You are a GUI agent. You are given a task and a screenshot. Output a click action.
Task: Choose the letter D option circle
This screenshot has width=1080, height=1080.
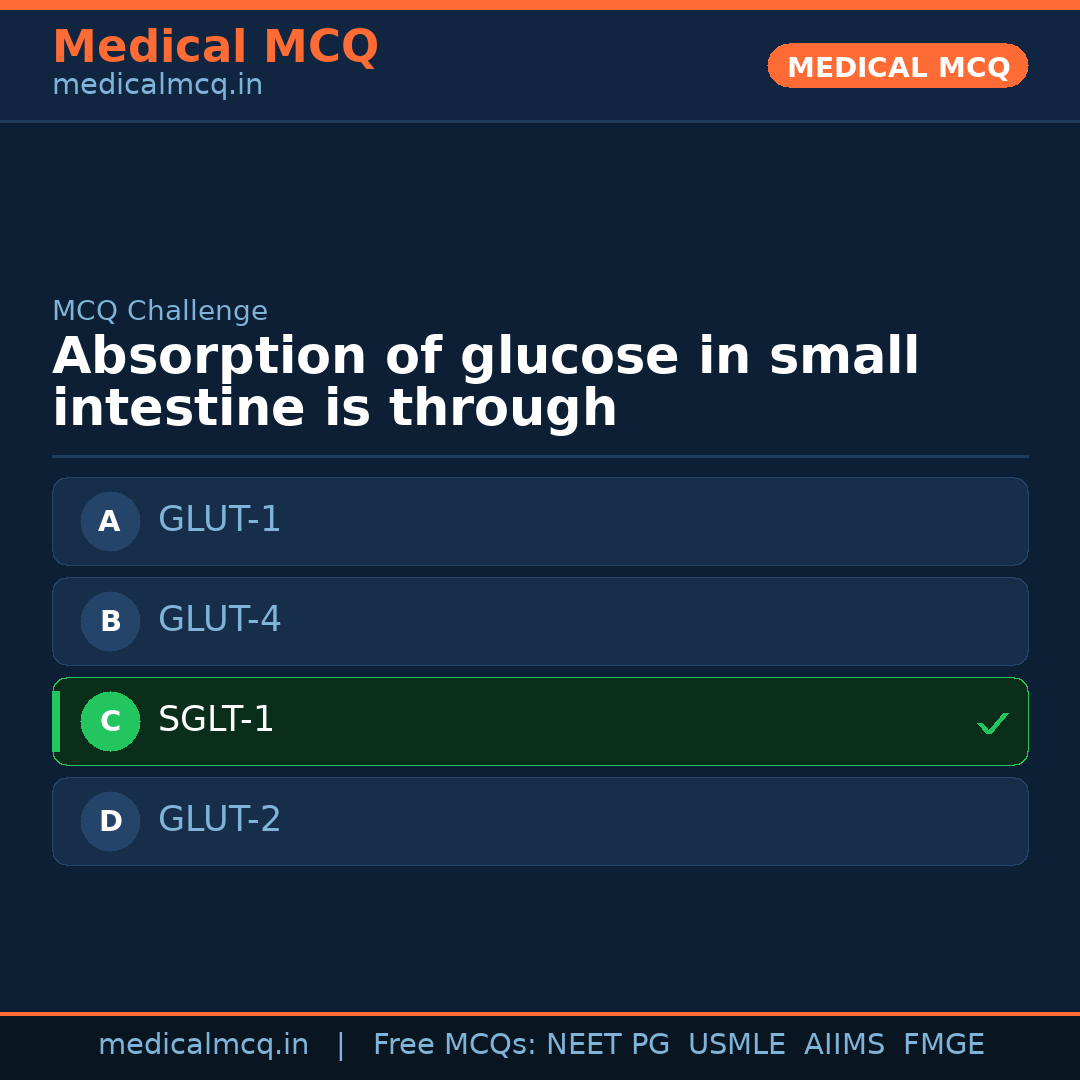[x=110, y=821]
